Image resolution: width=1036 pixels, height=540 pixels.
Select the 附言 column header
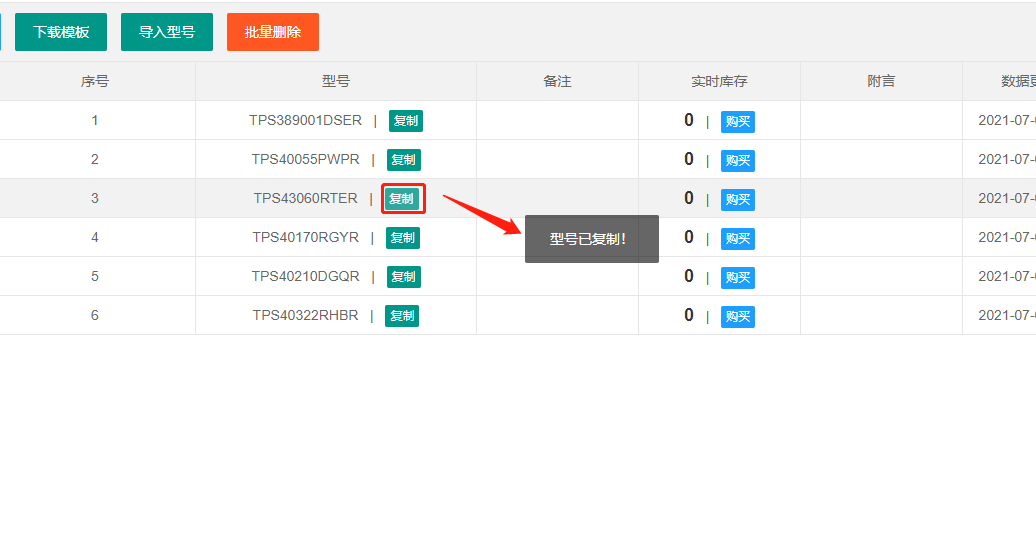[881, 81]
